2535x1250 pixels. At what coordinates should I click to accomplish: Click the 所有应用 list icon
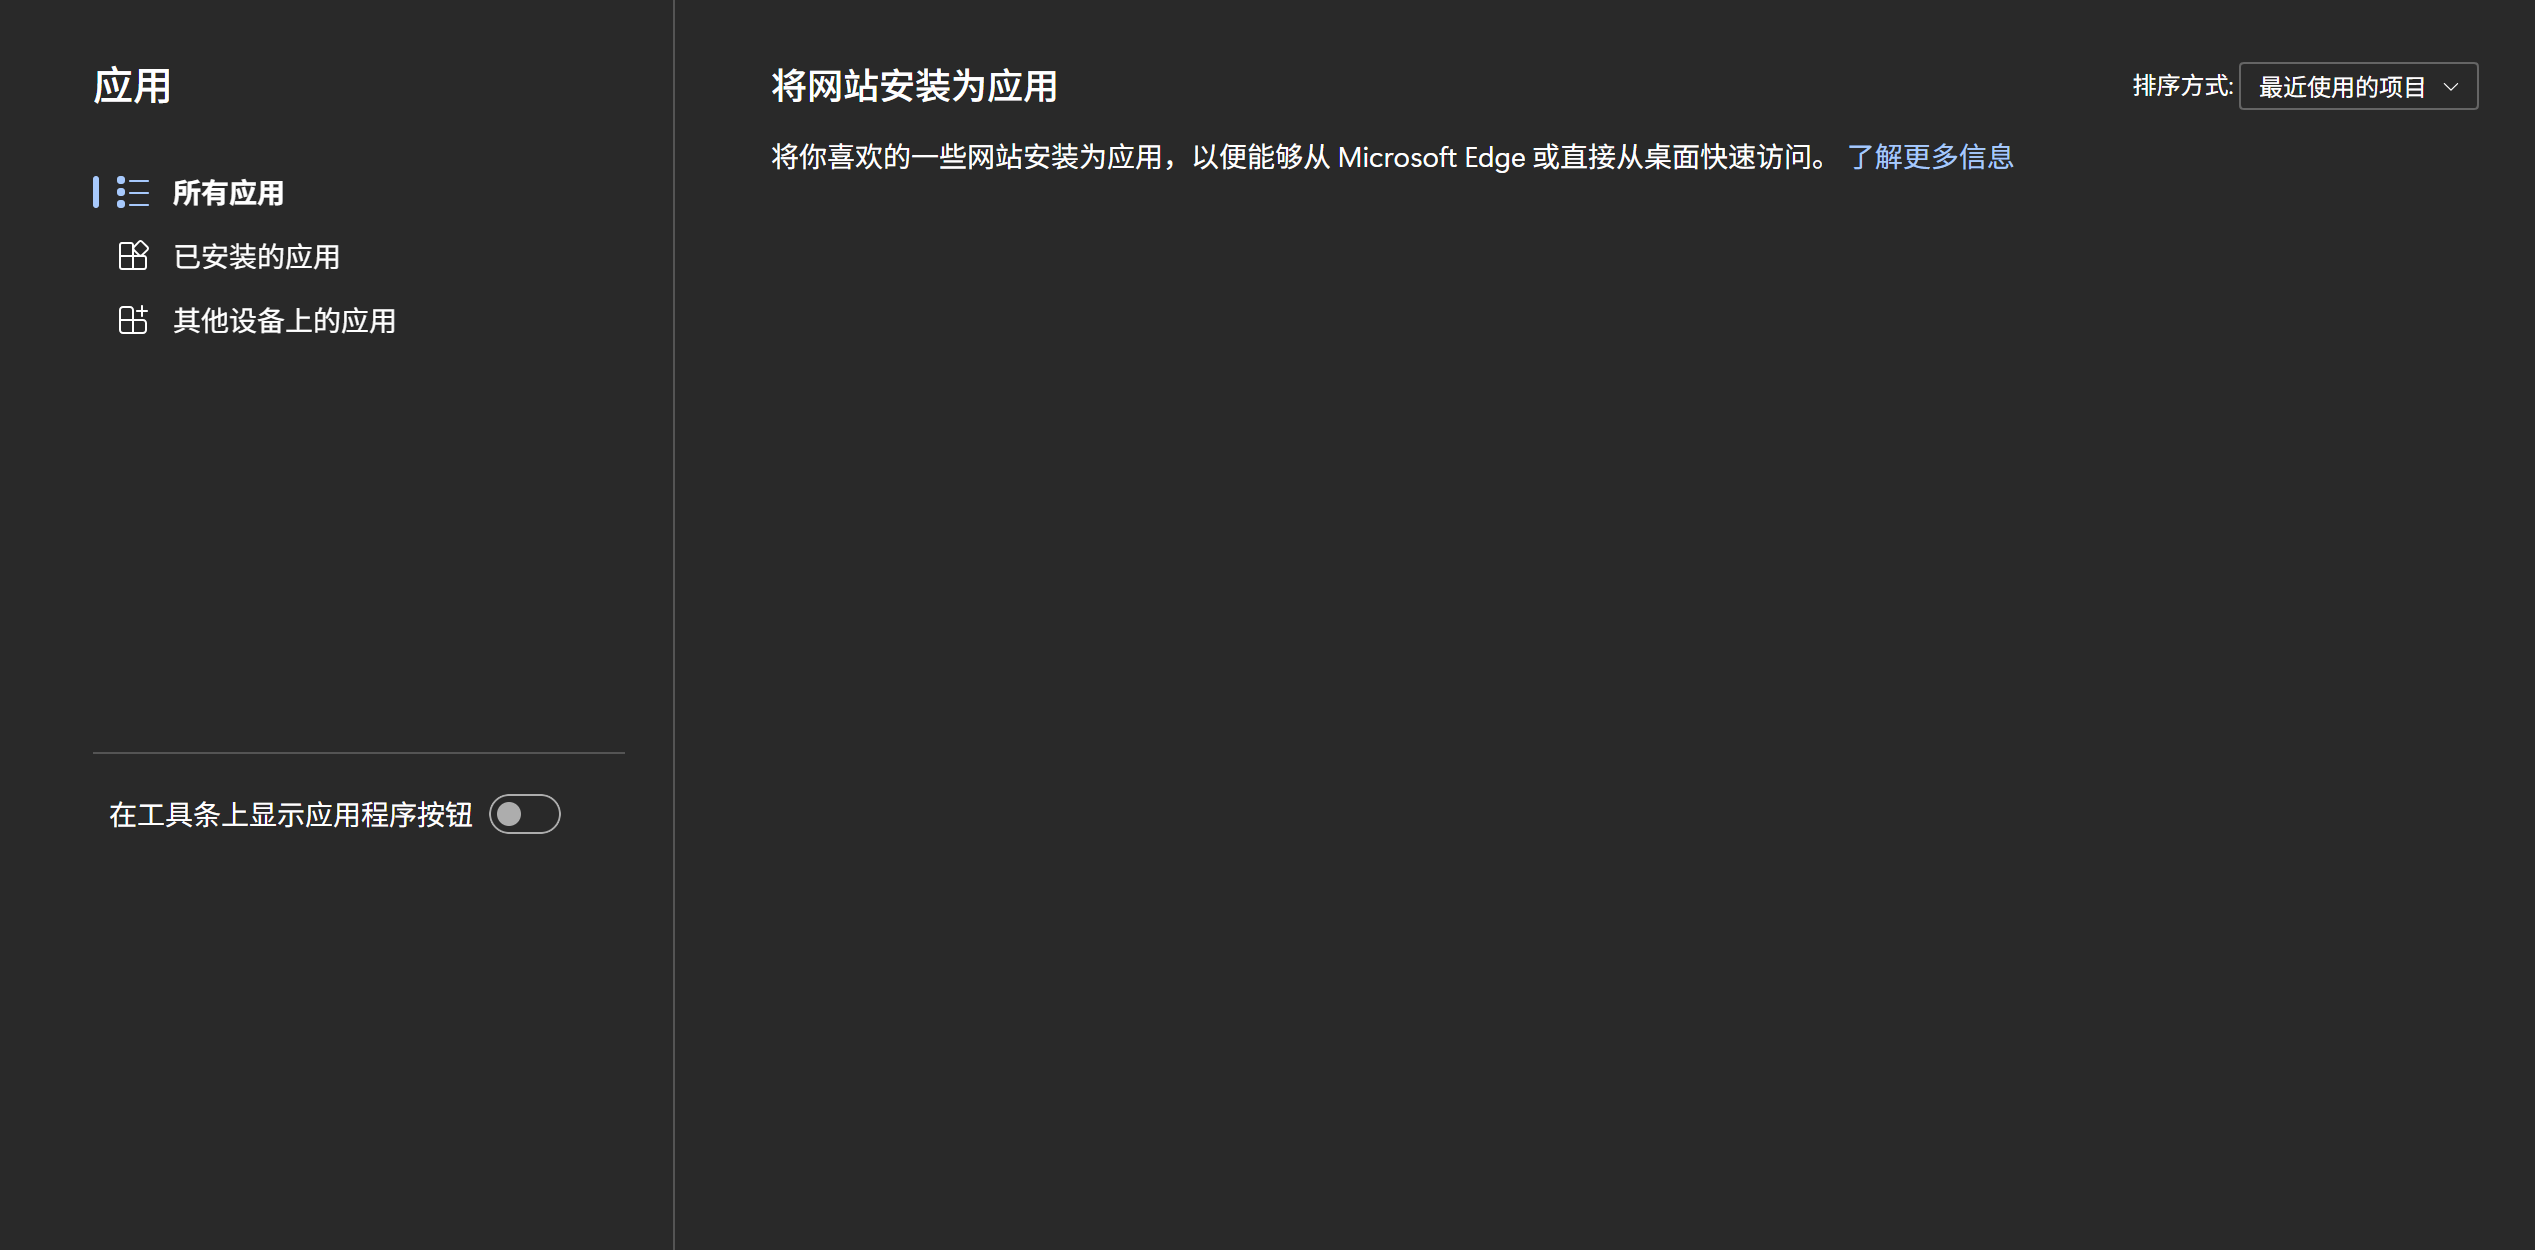point(133,192)
